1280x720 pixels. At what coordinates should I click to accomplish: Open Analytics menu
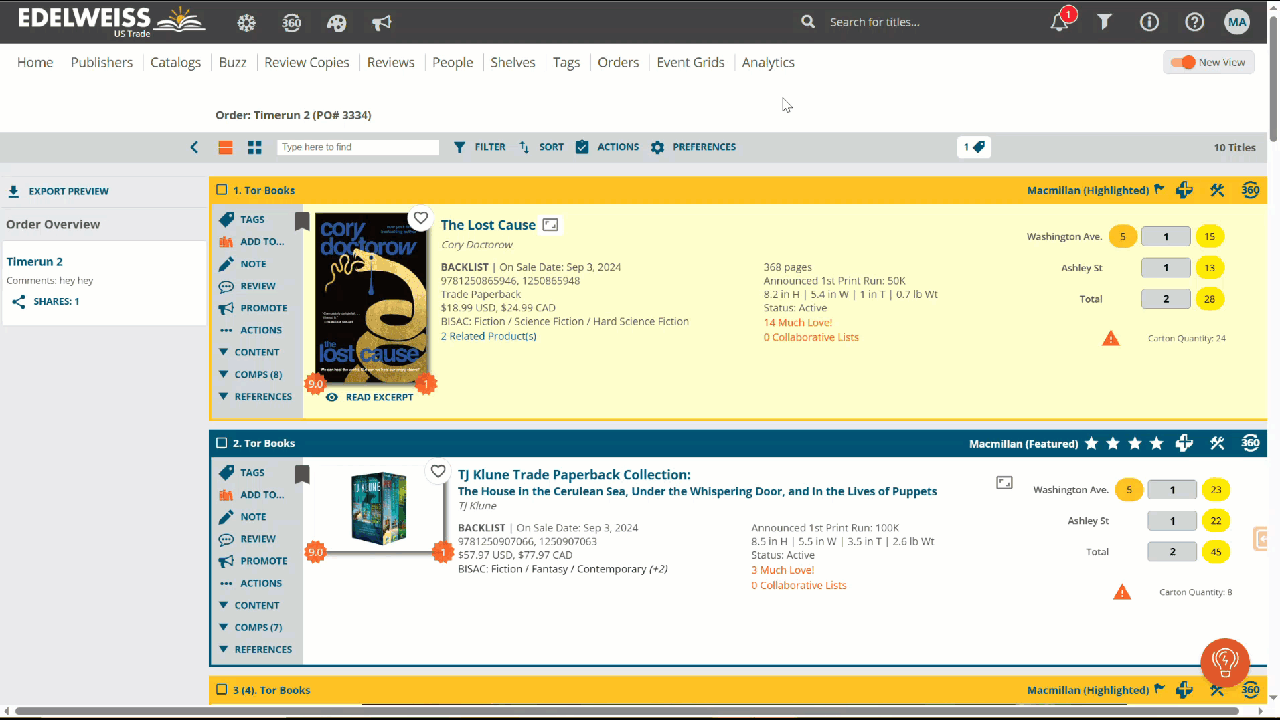(768, 62)
